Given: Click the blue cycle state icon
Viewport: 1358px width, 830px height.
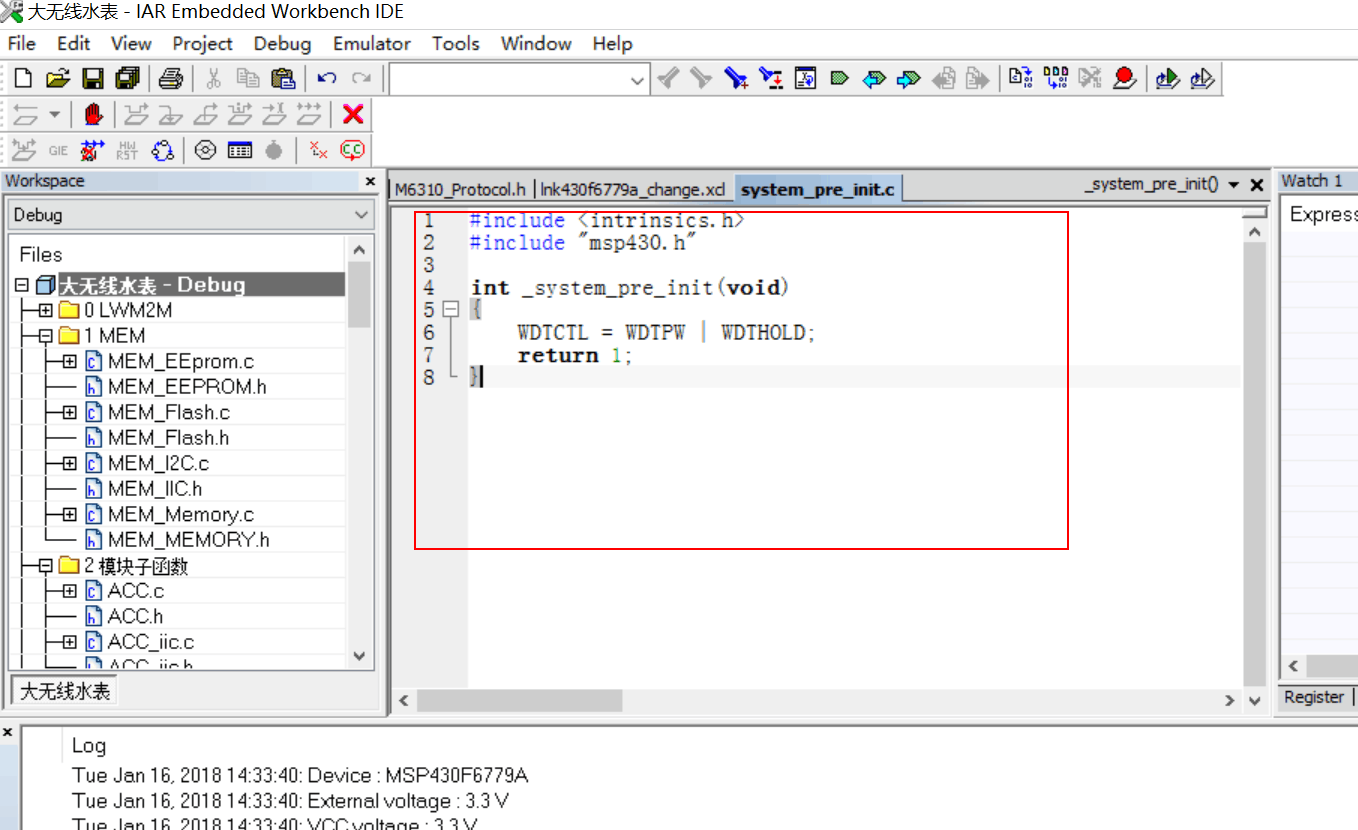Looking at the screenshot, I should point(162,150).
